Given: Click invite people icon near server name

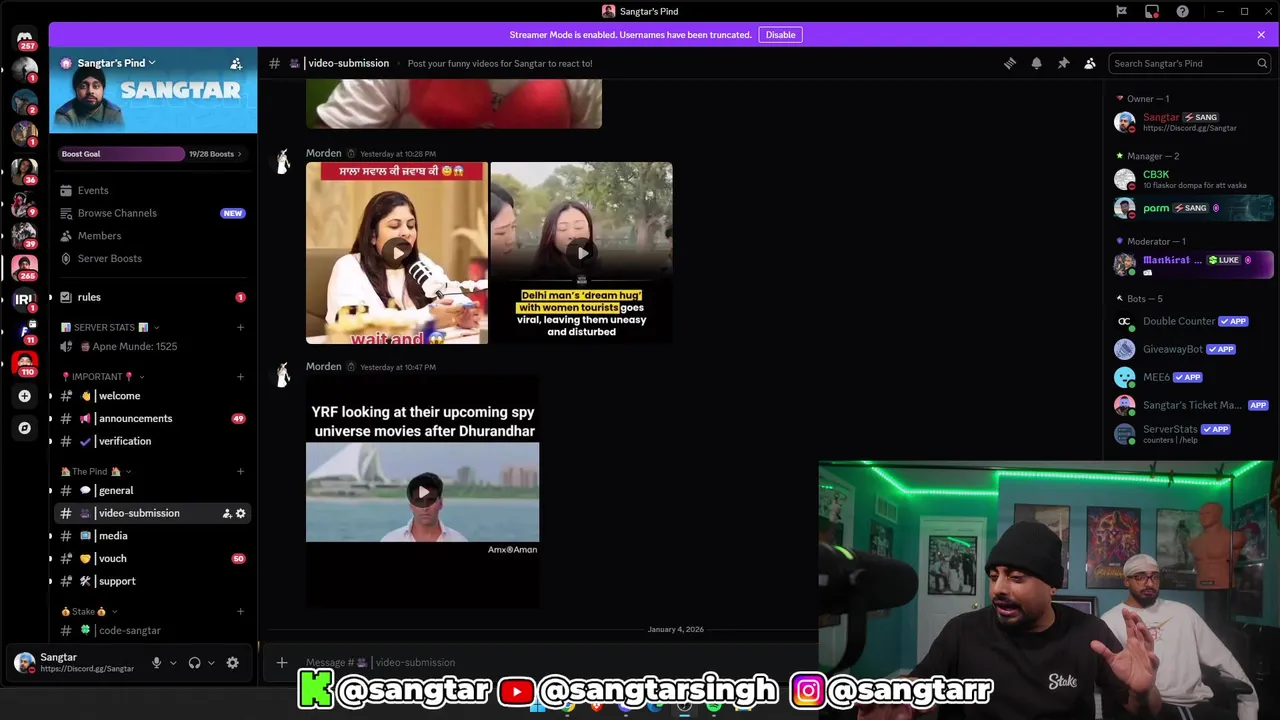Looking at the screenshot, I should [236, 63].
